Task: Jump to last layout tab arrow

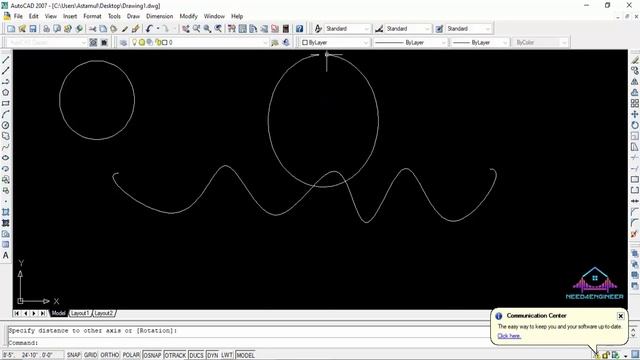Action: [43, 313]
